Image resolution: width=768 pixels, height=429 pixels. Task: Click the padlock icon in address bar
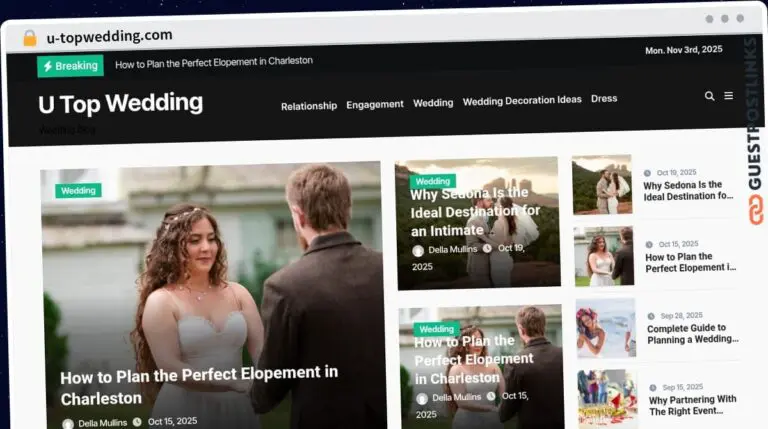[30, 38]
